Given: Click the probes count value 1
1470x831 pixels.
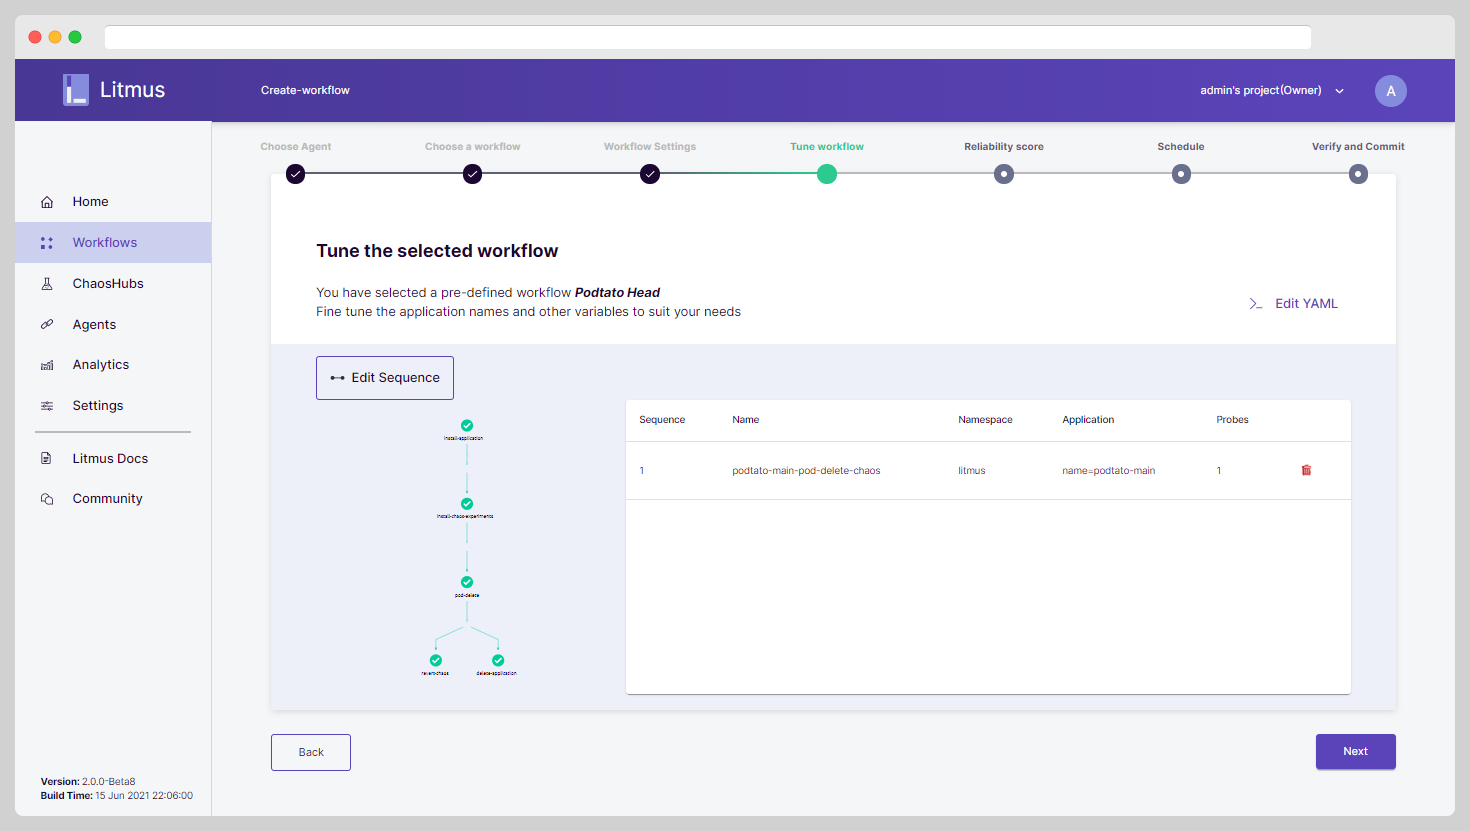Looking at the screenshot, I should [x=1219, y=471].
